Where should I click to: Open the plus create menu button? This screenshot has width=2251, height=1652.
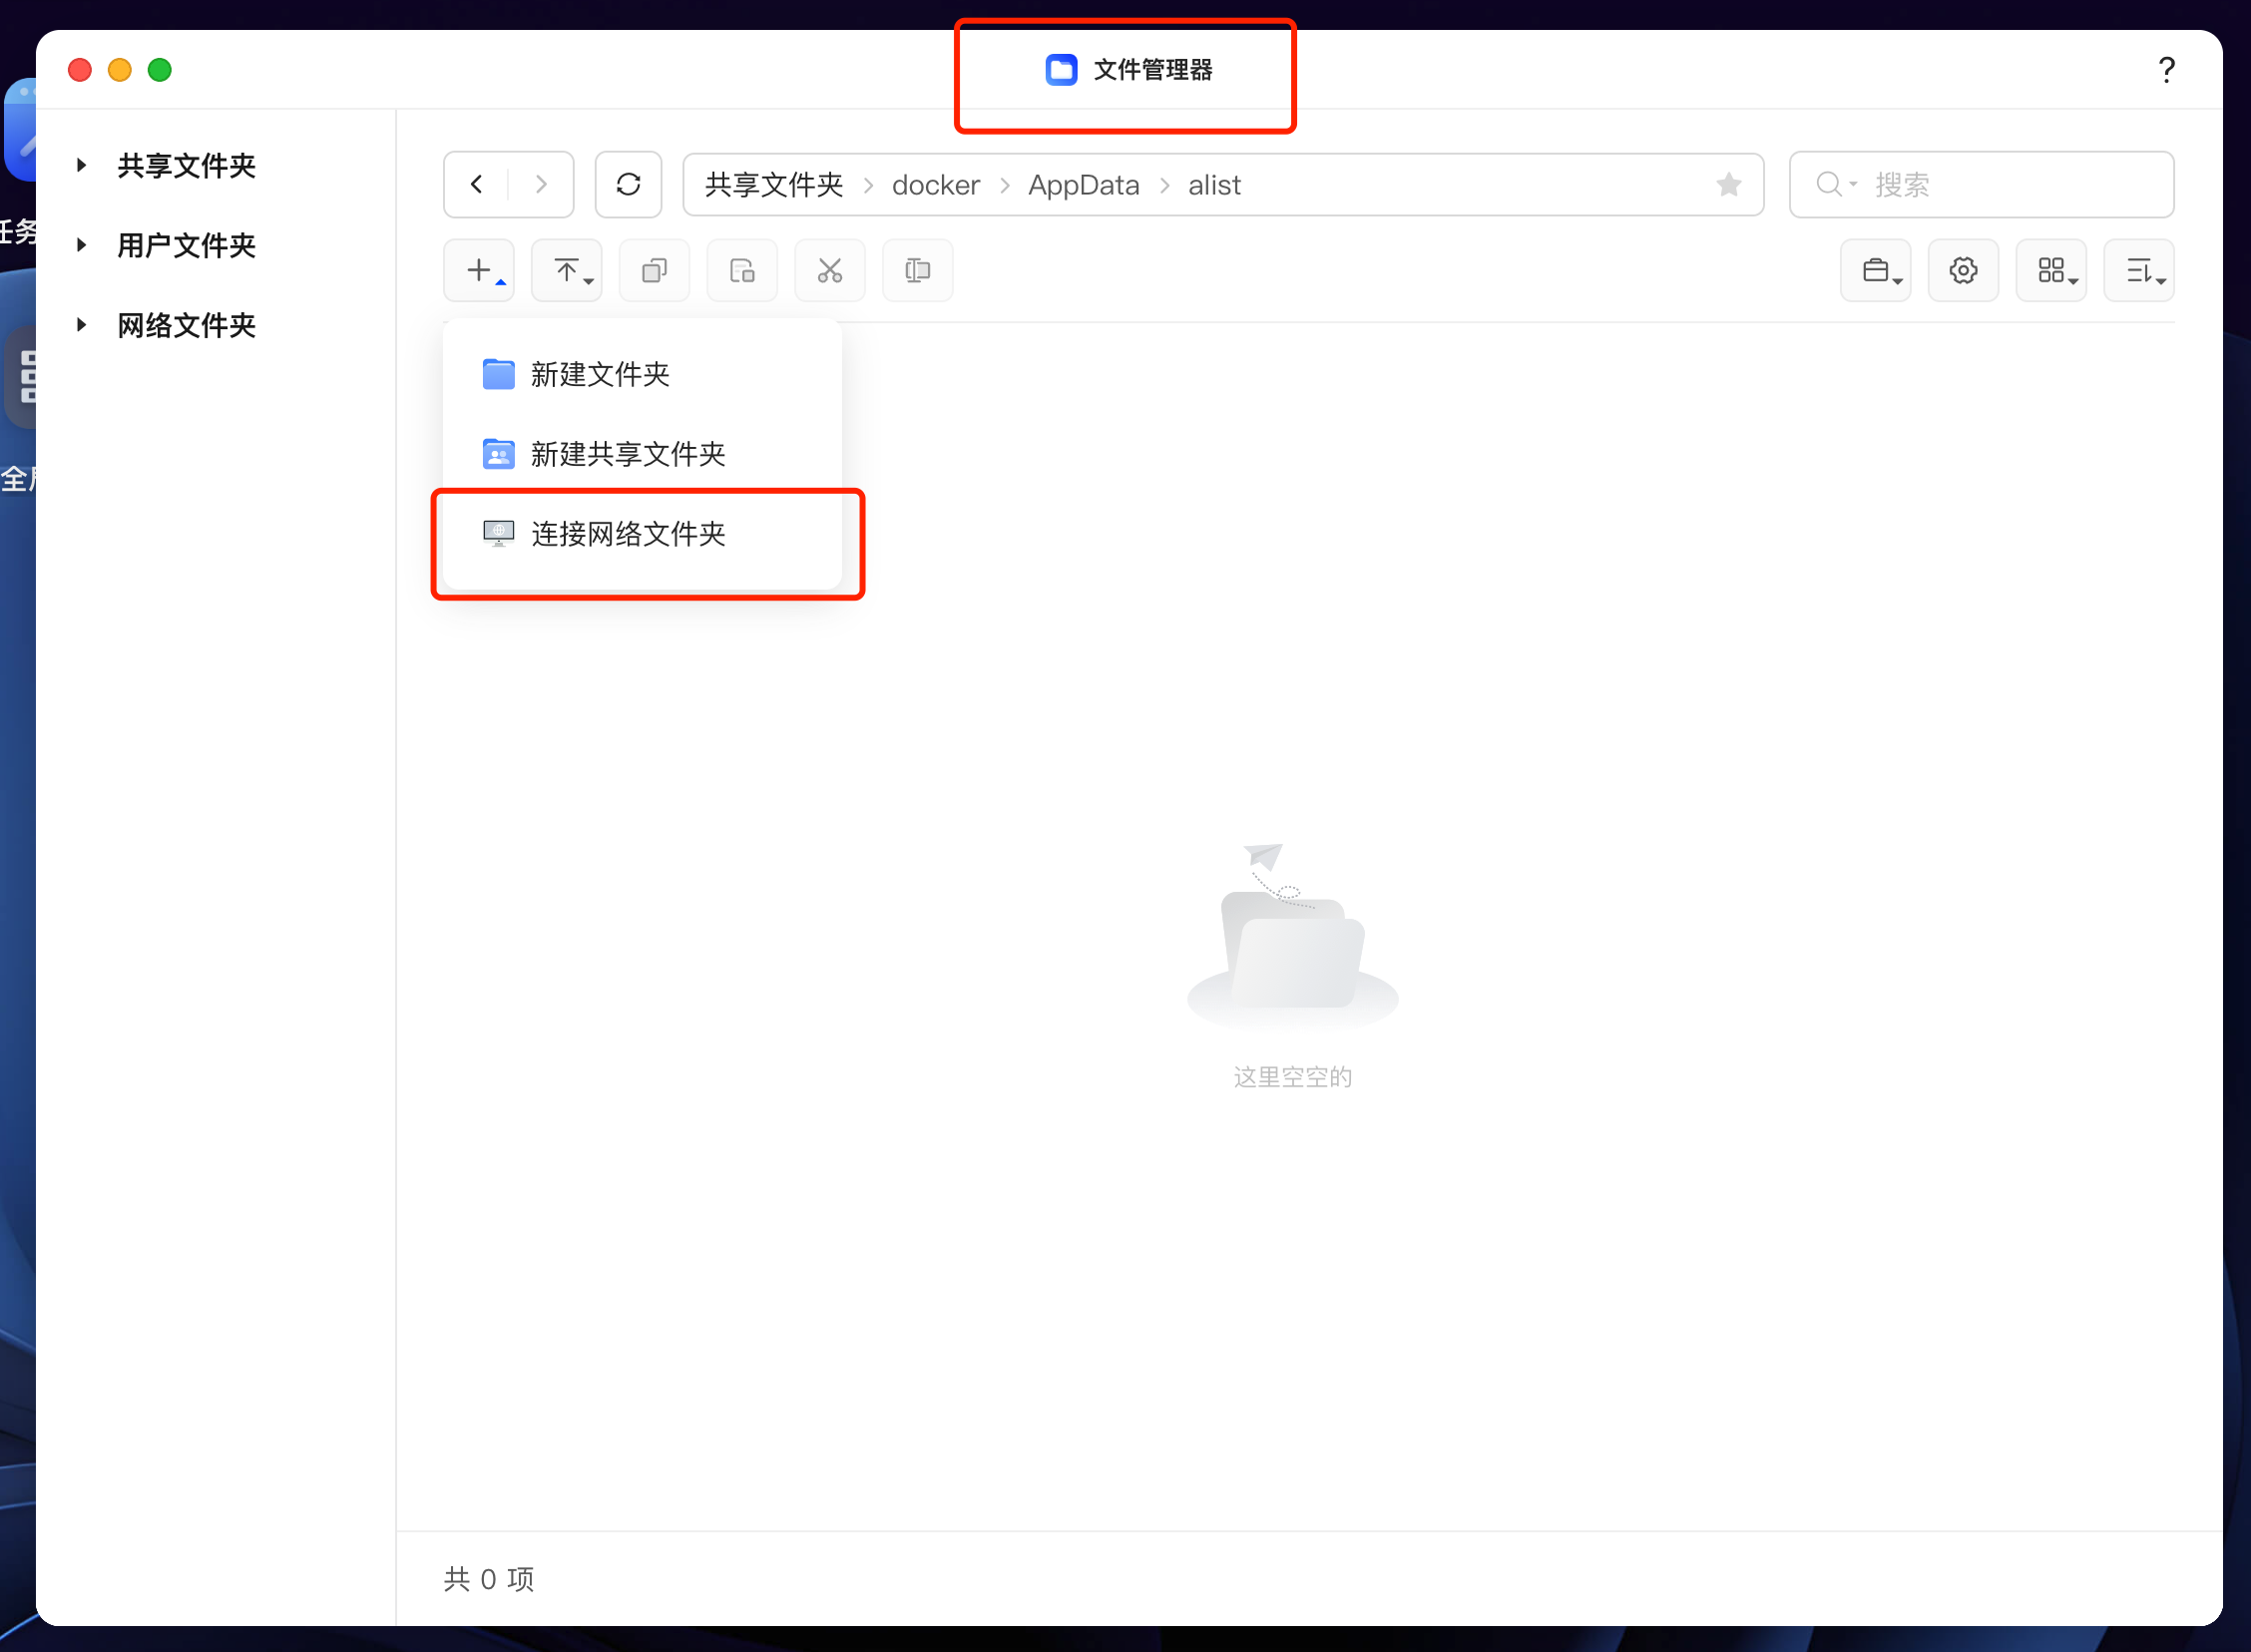[x=479, y=271]
